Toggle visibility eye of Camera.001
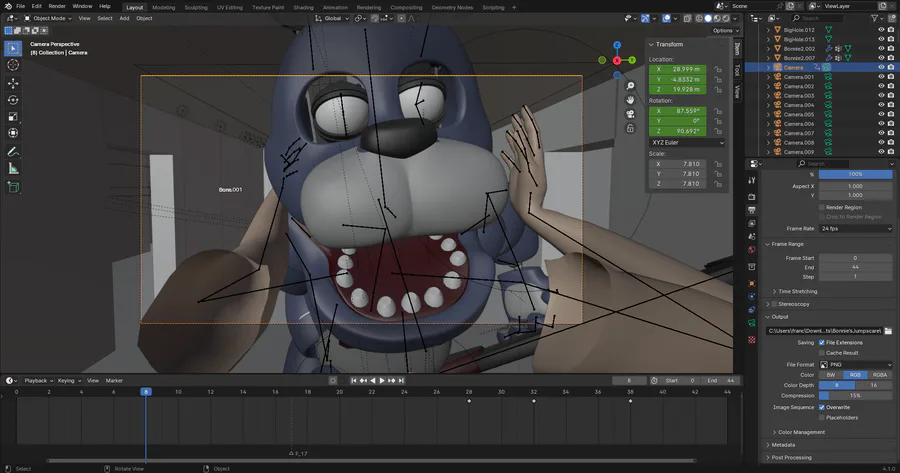900x473 pixels. pyautogui.click(x=881, y=77)
